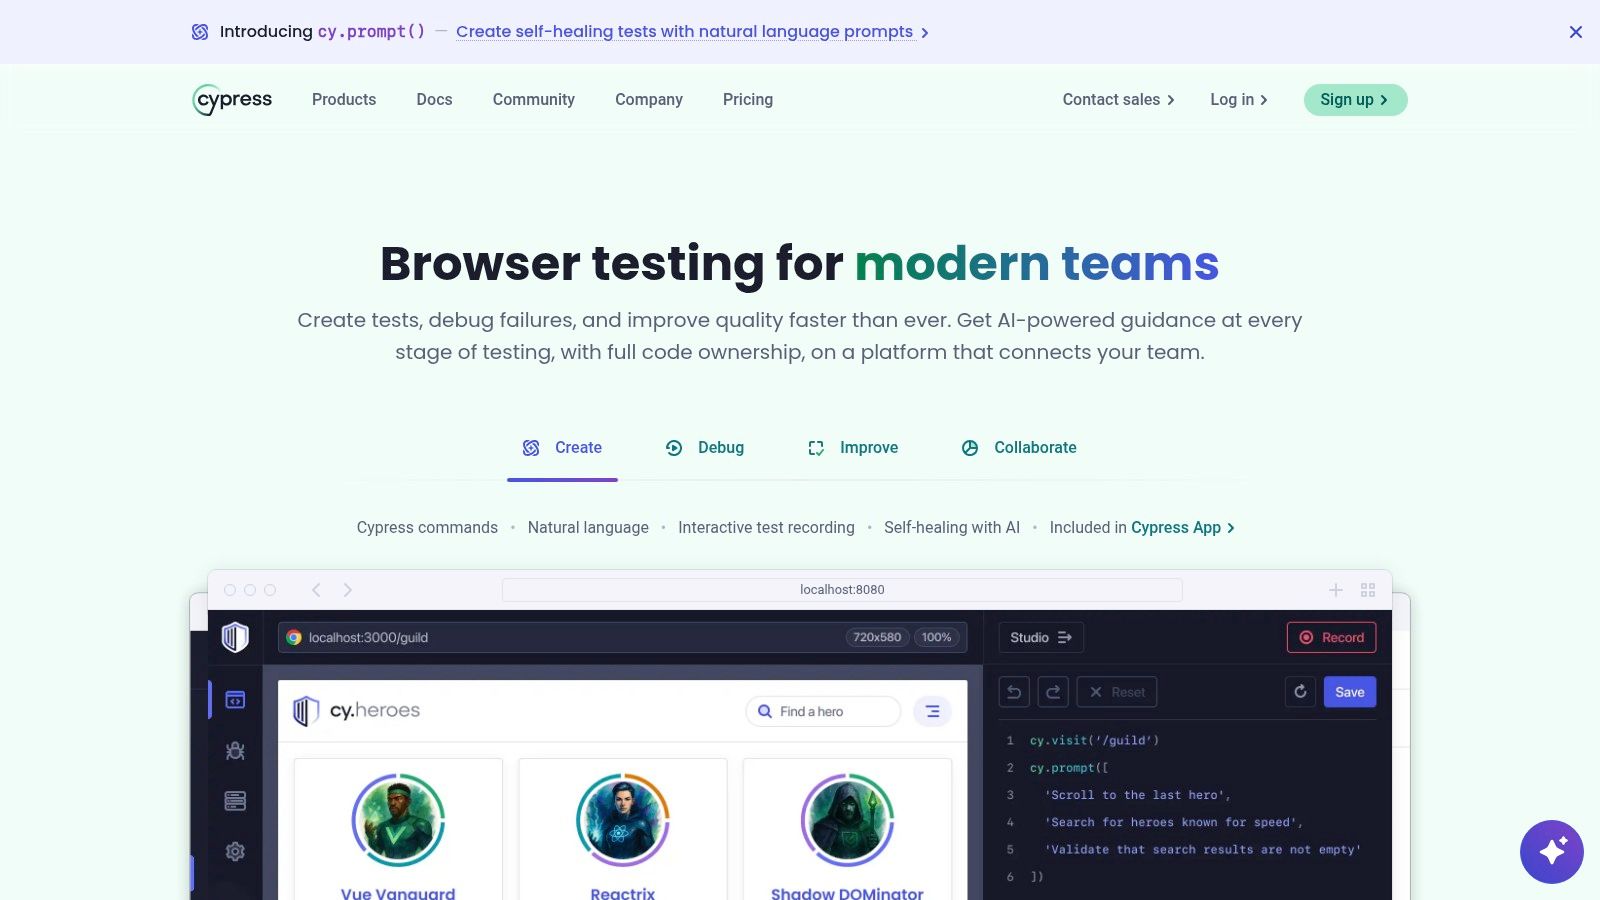
Task: Select the Specs window icon in the sidebar
Action: coord(235,700)
